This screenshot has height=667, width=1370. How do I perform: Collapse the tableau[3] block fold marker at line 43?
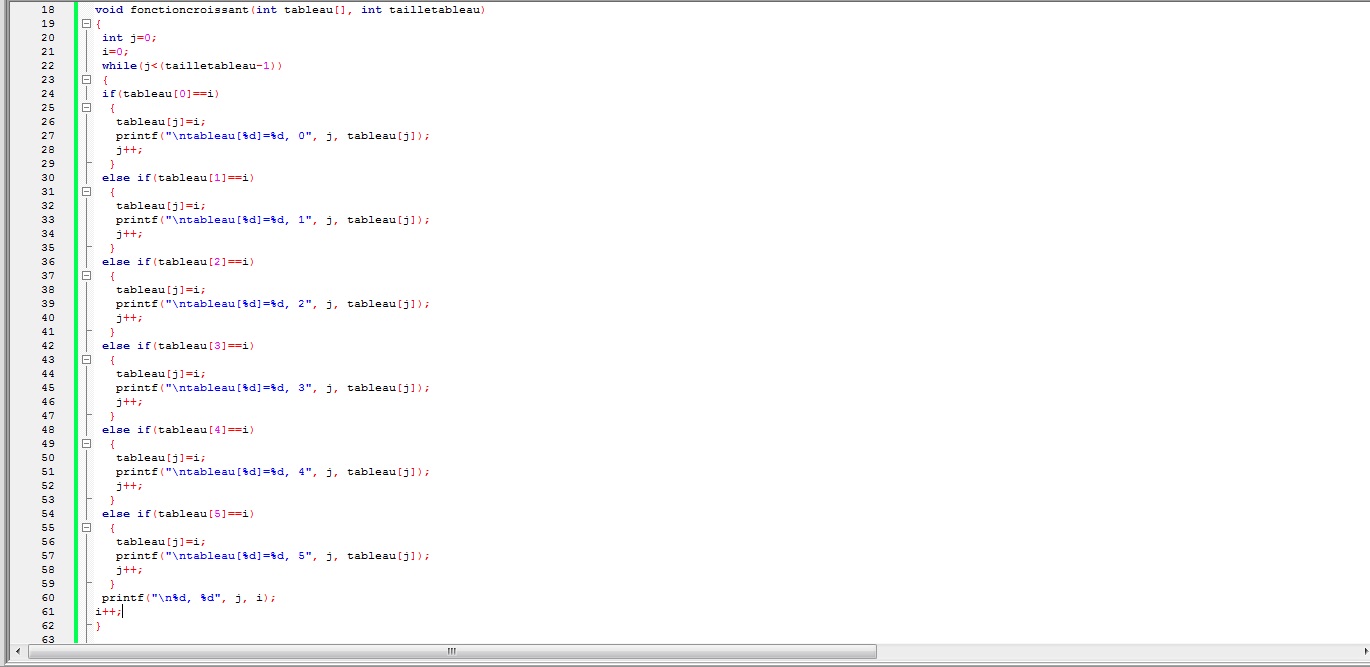point(87,359)
